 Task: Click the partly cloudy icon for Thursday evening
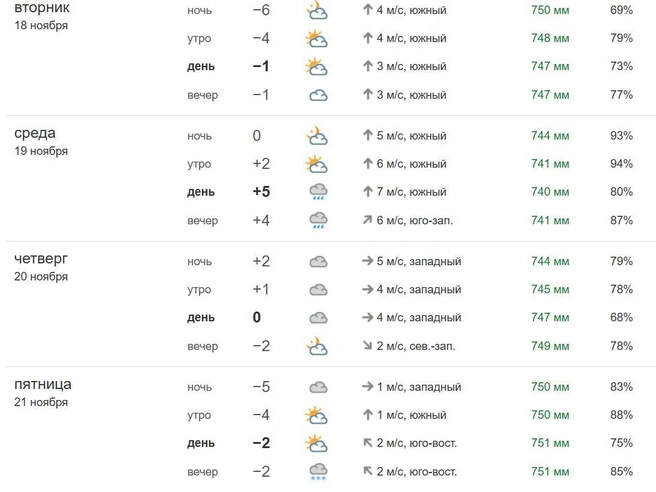tap(317, 346)
